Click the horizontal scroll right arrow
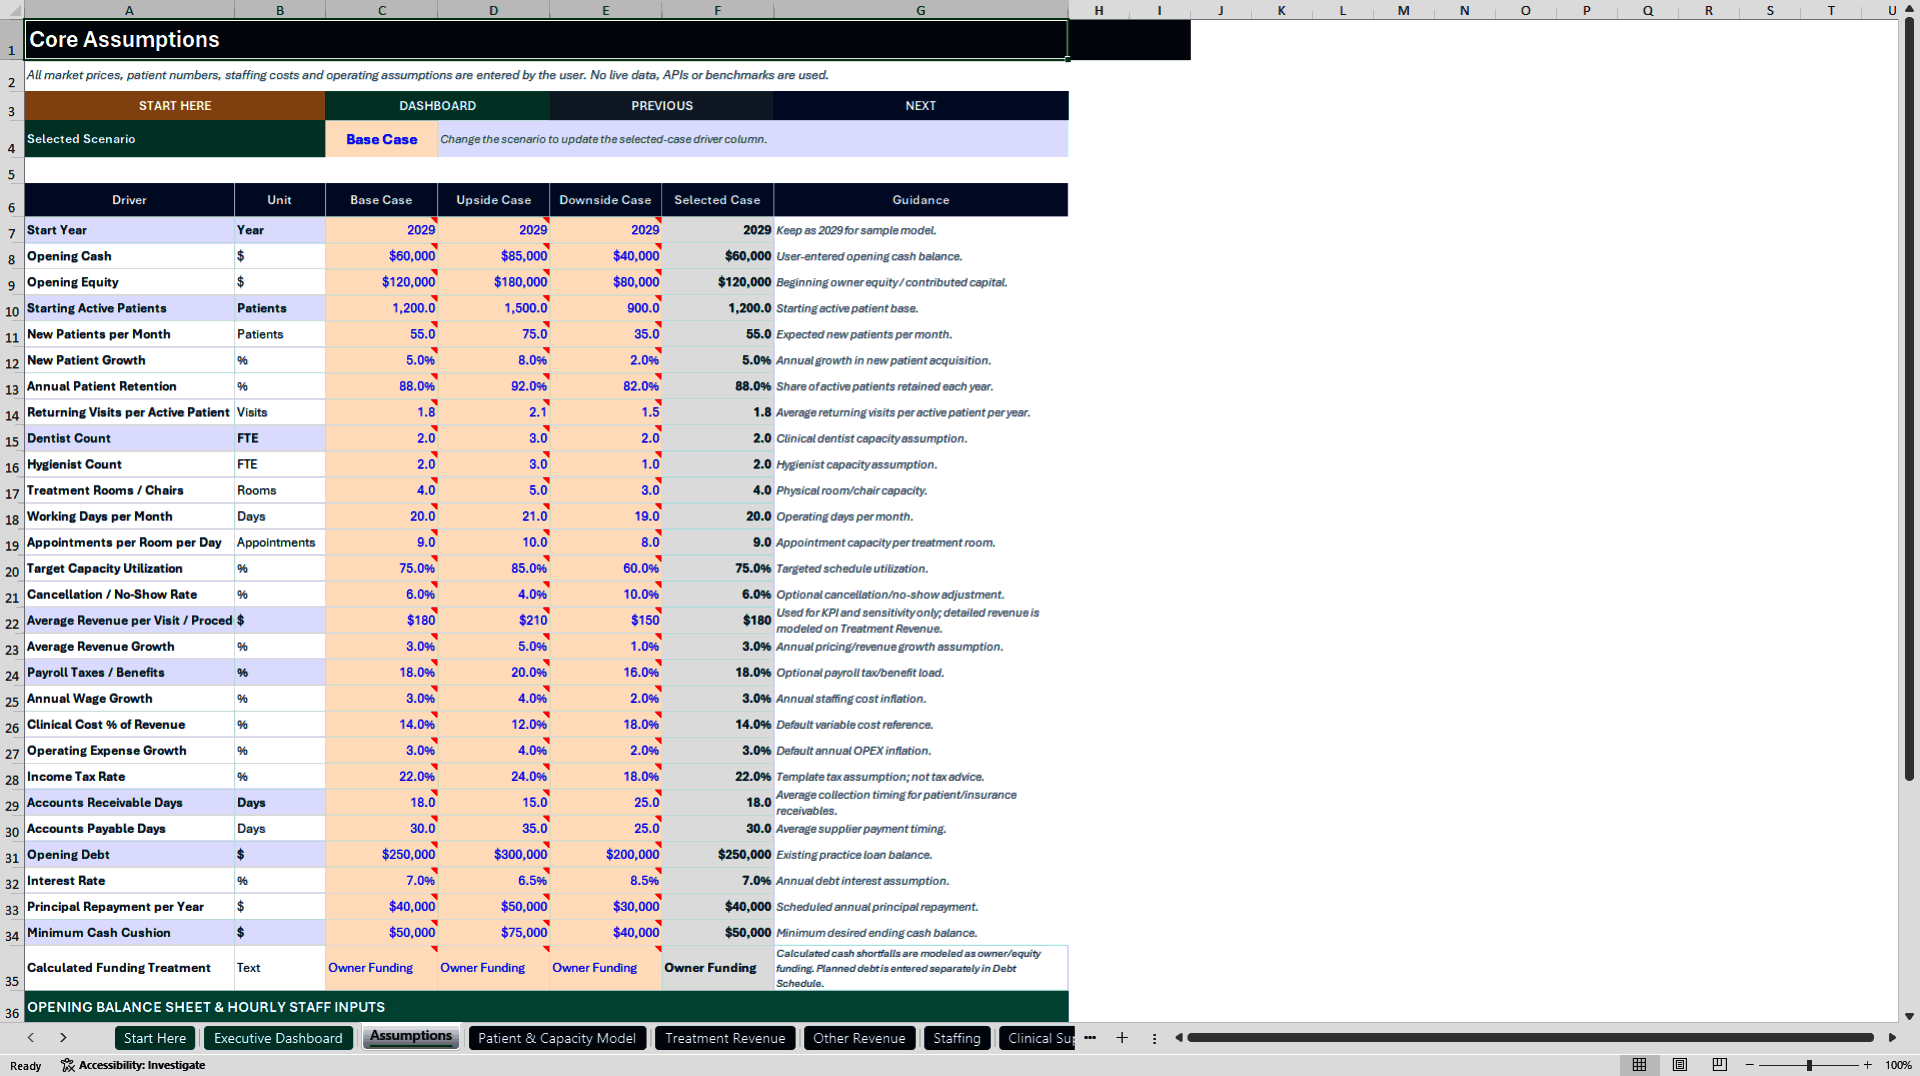 click(1892, 1038)
